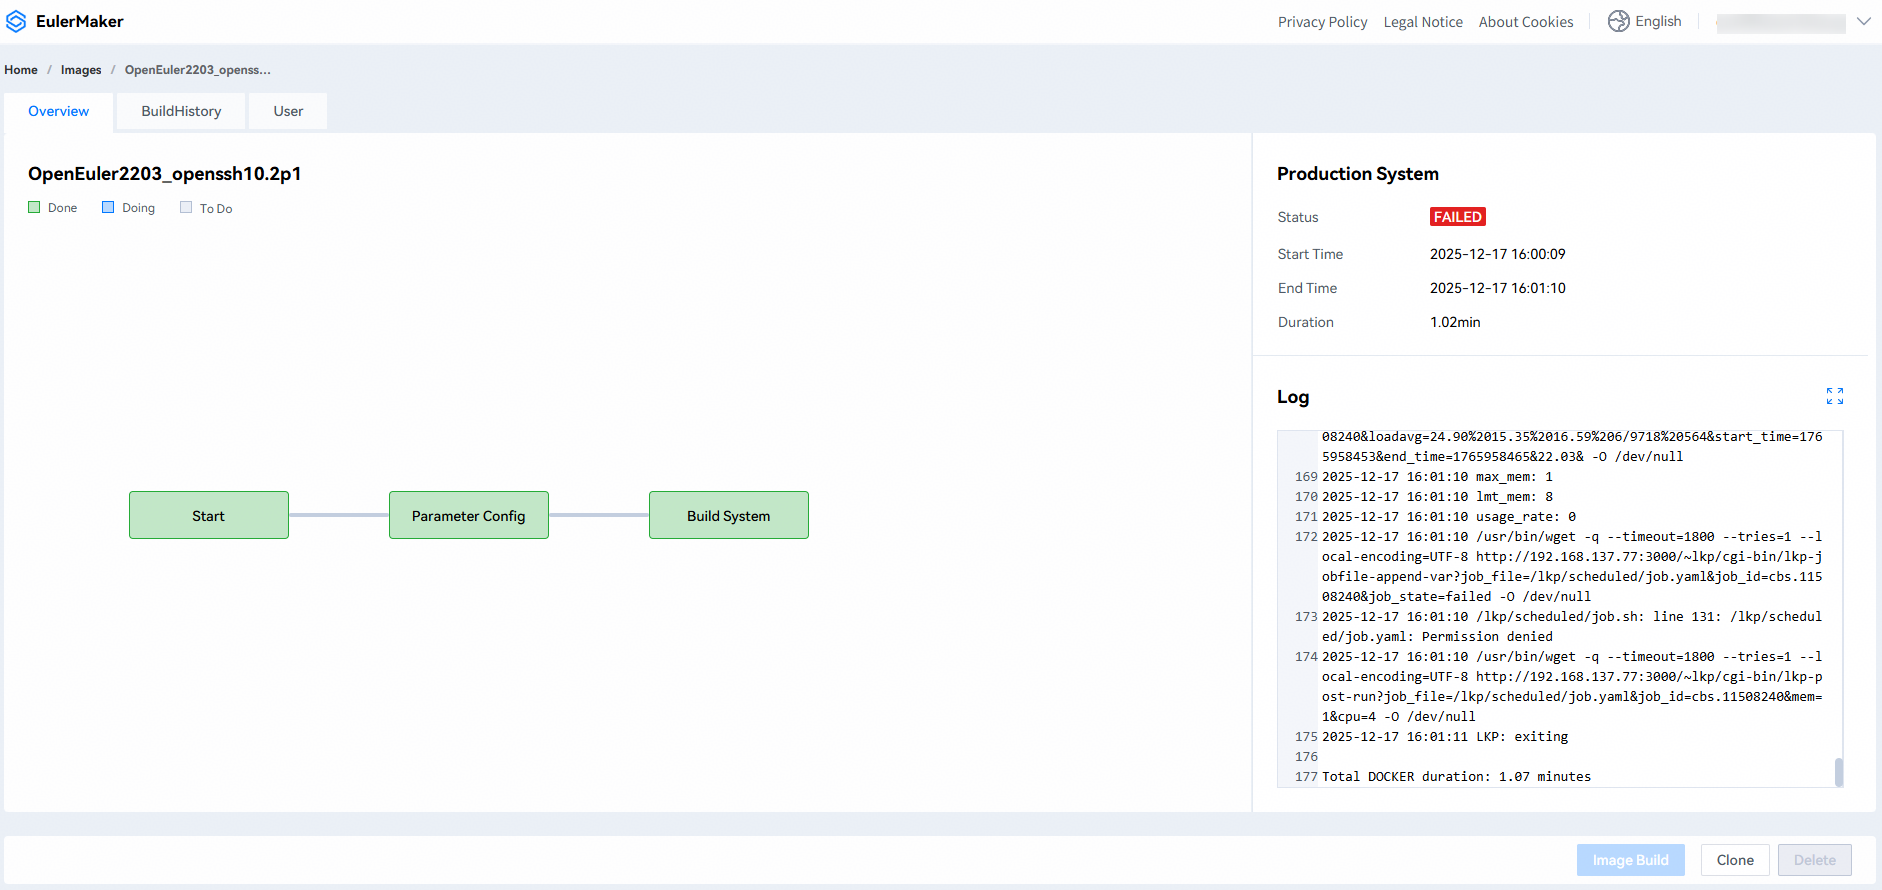
Task: Click the blue Doing legend swatch
Action: (108, 207)
